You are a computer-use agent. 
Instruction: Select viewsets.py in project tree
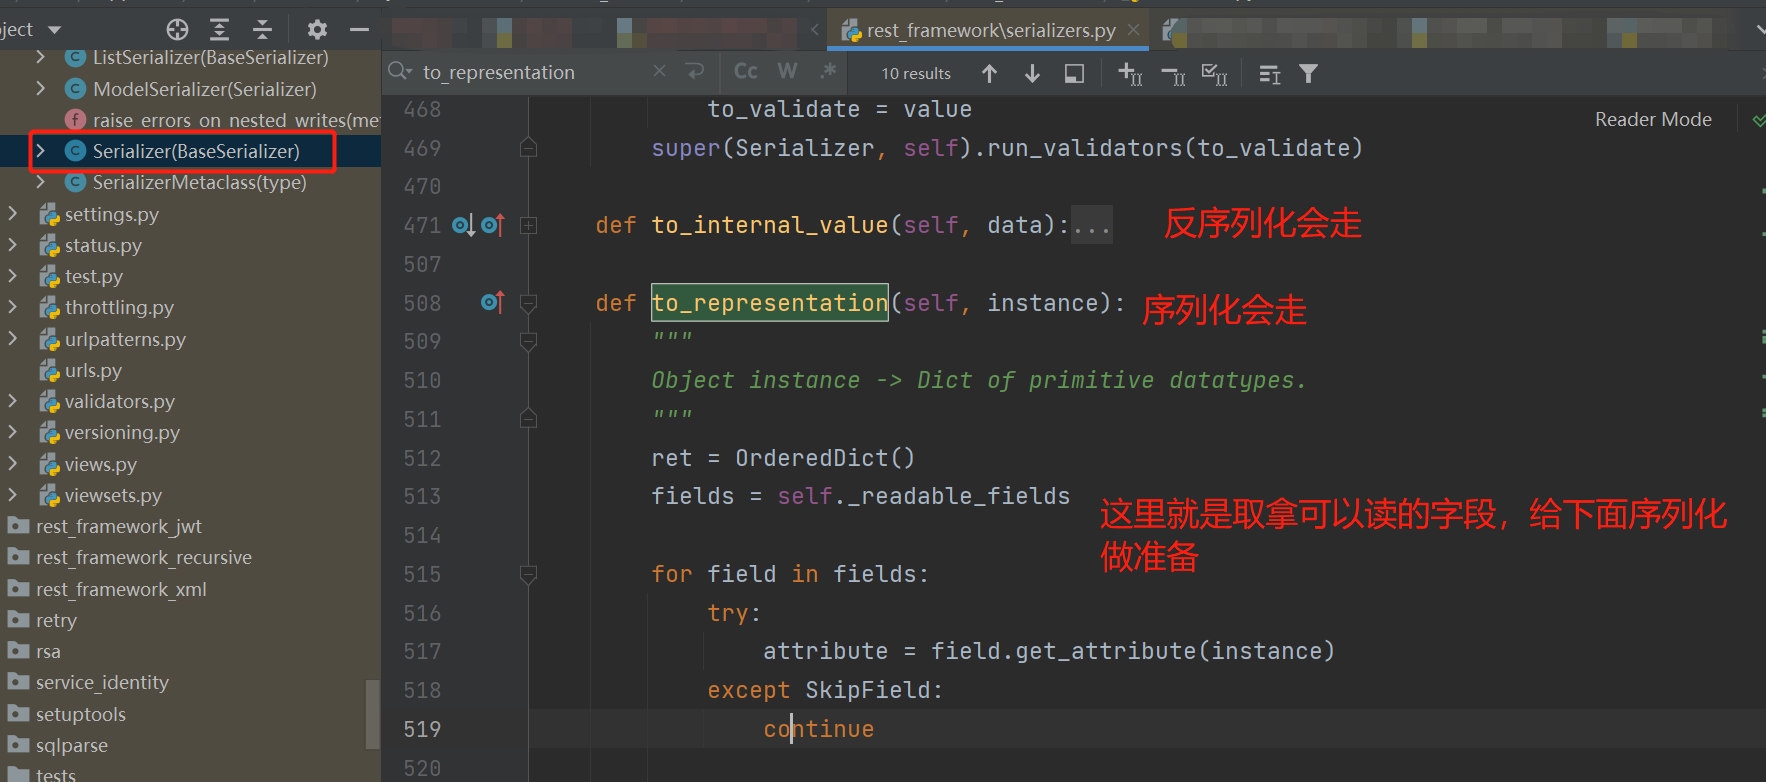pos(113,495)
